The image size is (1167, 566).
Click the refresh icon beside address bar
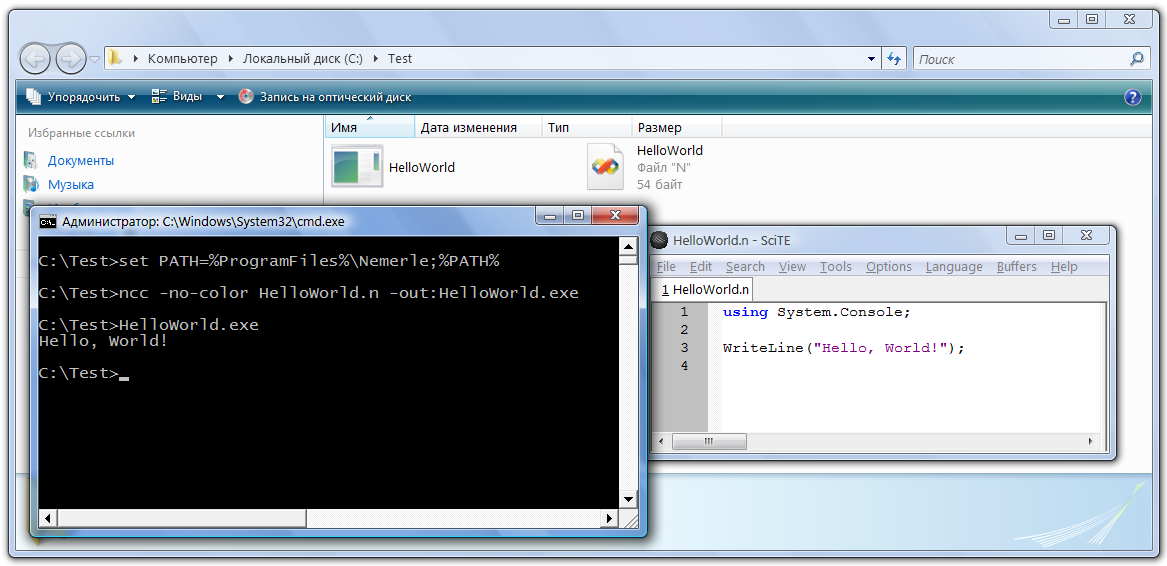(x=894, y=59)
